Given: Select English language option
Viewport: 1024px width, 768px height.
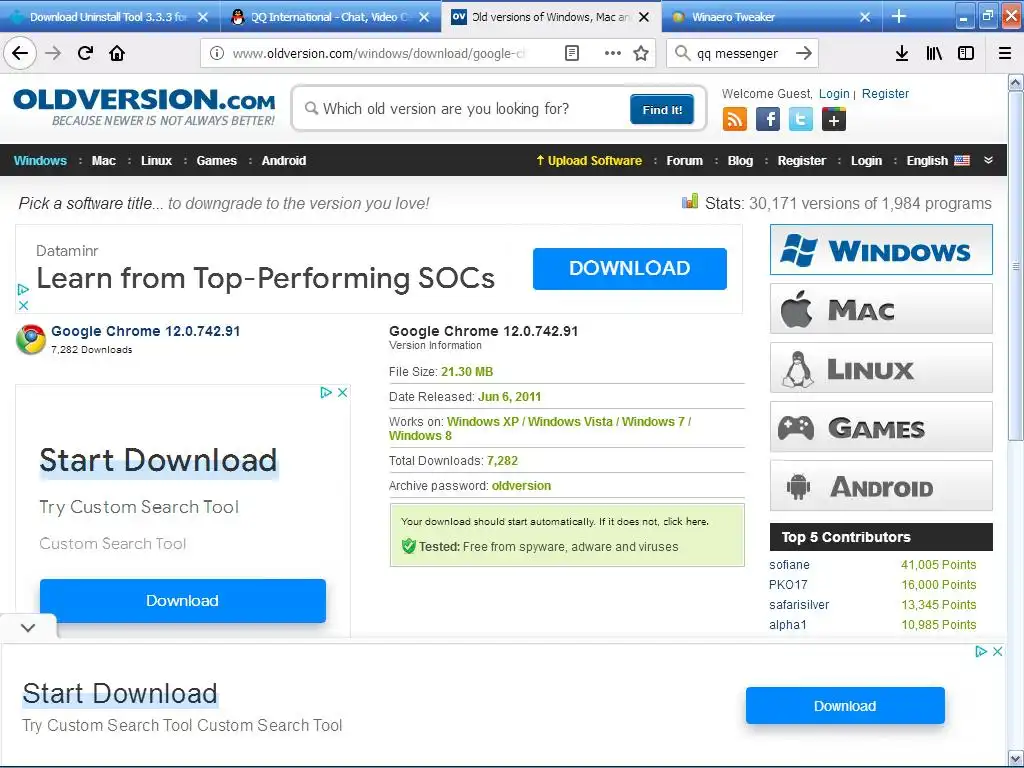Looking at the screenshot, I should point(938,161).
